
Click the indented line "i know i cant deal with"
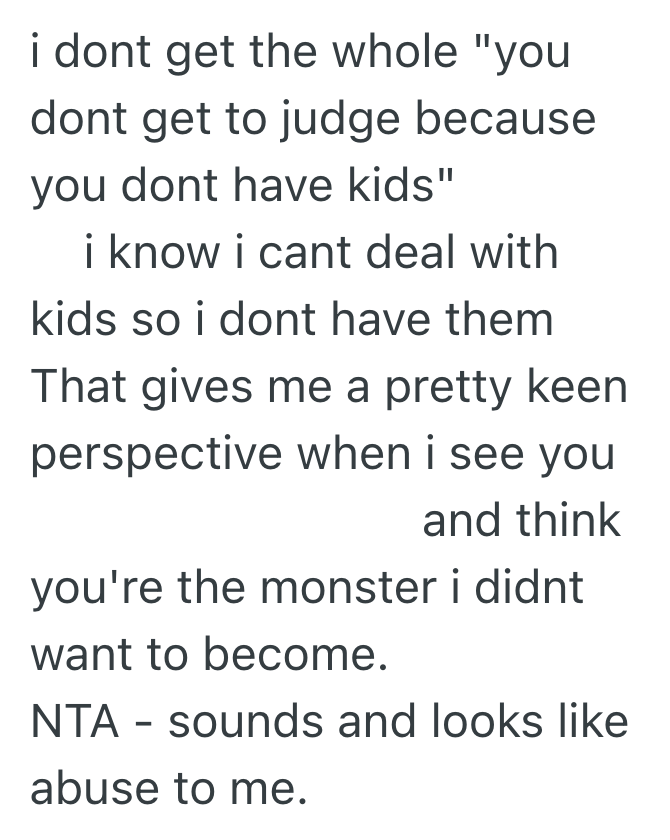coord(320,253)
